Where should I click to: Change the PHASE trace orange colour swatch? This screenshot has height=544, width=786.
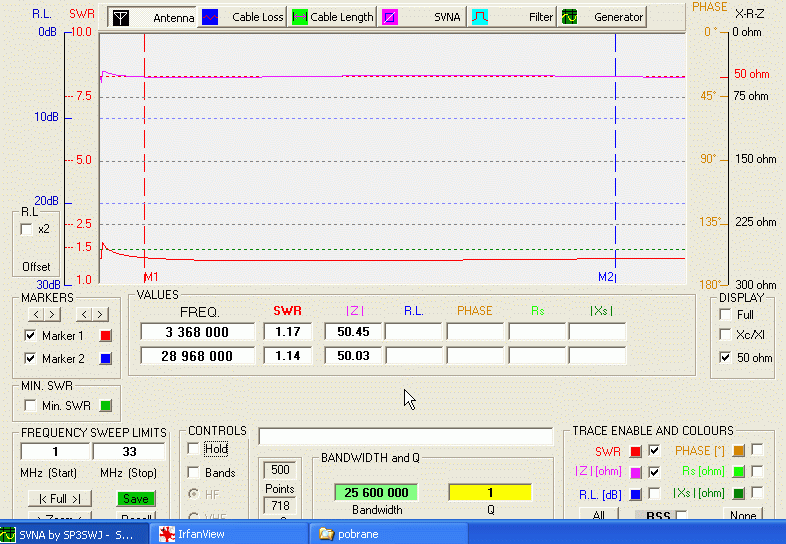[x=739, y=450]
